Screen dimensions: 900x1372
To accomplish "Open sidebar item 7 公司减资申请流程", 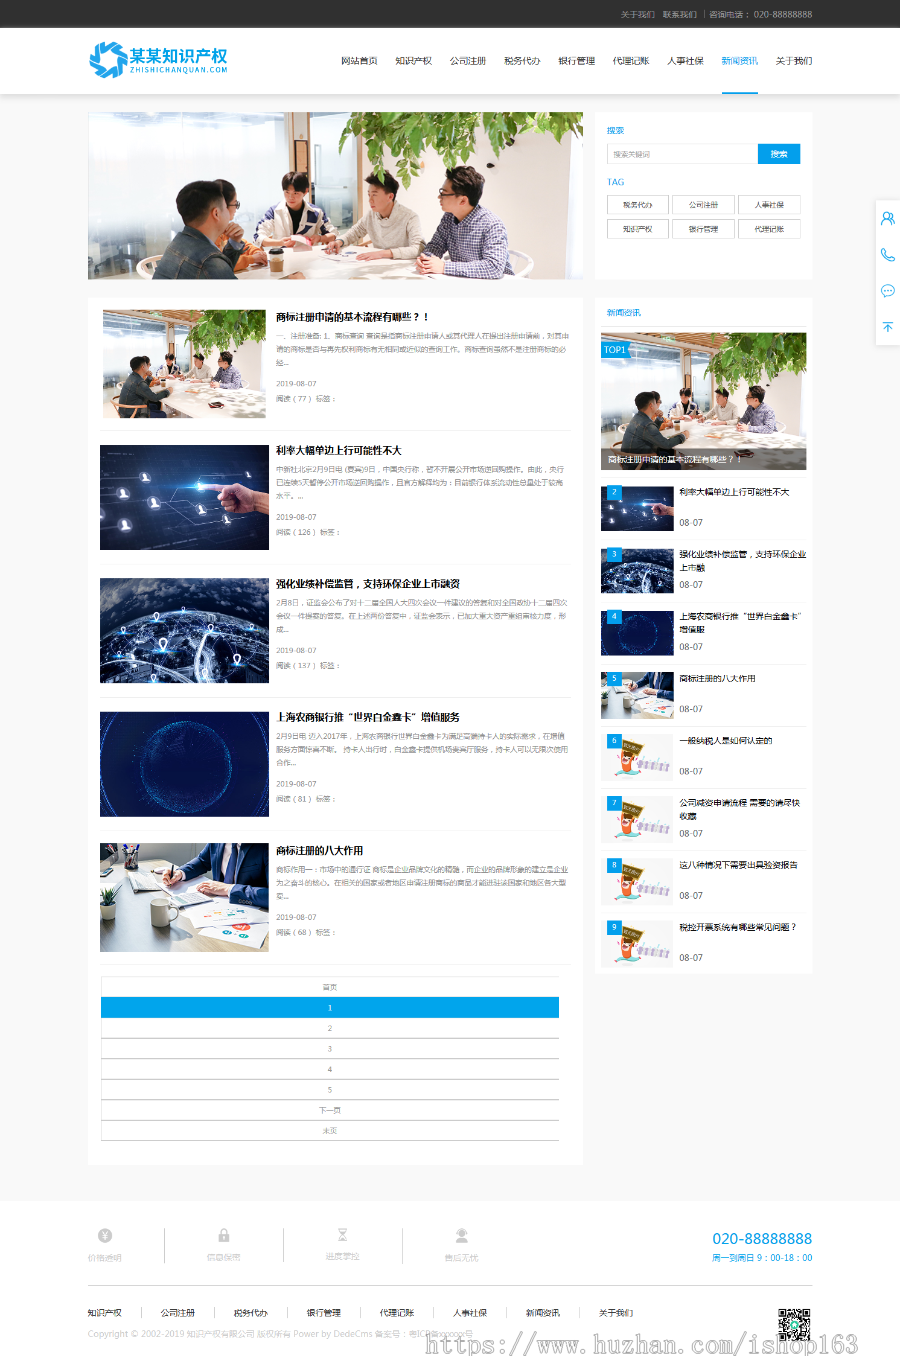I will pos(740,809).
